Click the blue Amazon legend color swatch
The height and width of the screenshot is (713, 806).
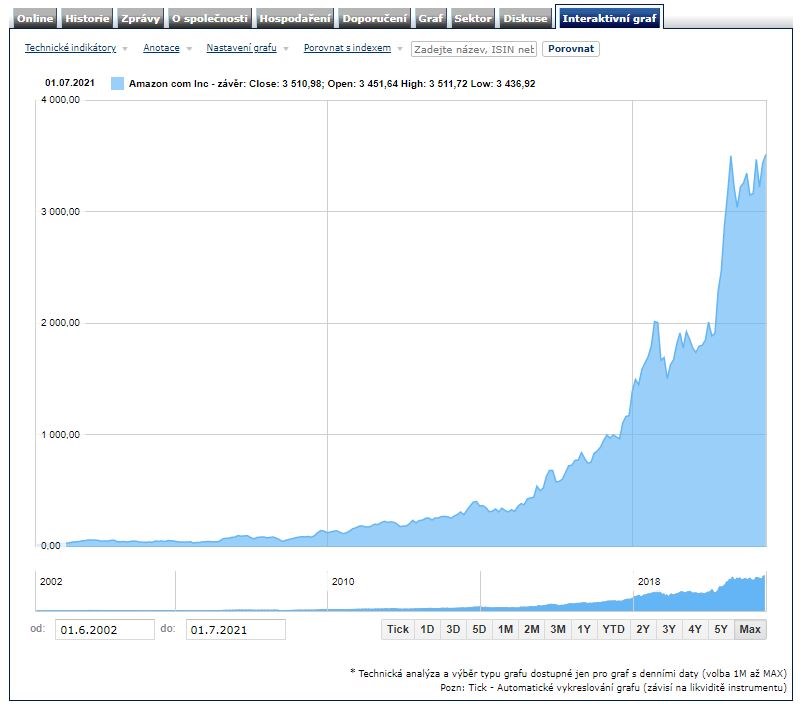coord(117,84)
